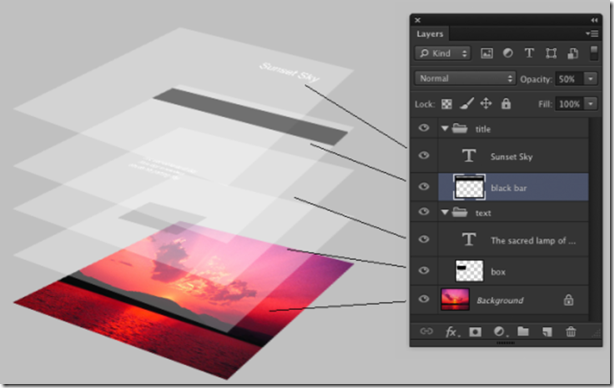Click the Background layer lock icon
Image resolution: width=614 pixels, height=388 pixels.
[568, 300]
